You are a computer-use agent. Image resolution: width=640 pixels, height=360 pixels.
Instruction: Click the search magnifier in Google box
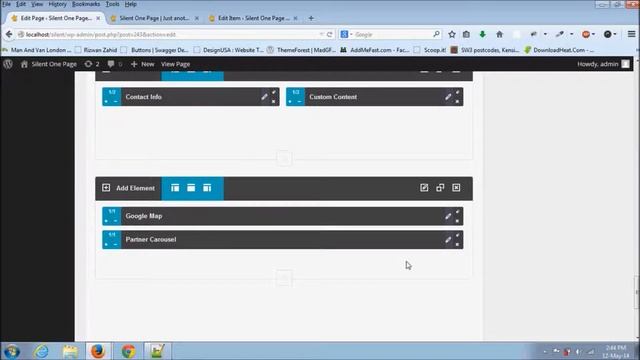coord(436,34)
